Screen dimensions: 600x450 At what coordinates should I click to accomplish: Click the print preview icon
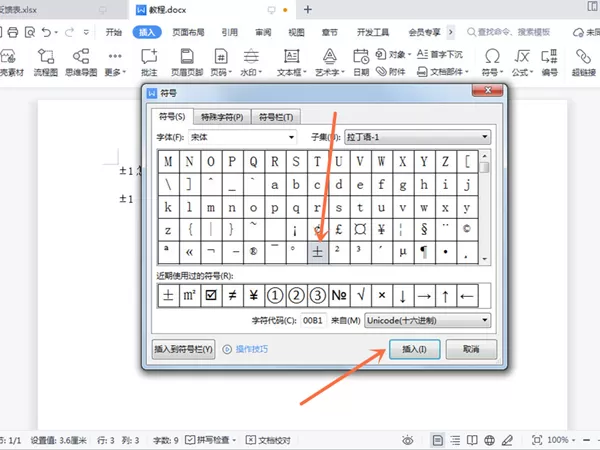click(x=30, y=33)
